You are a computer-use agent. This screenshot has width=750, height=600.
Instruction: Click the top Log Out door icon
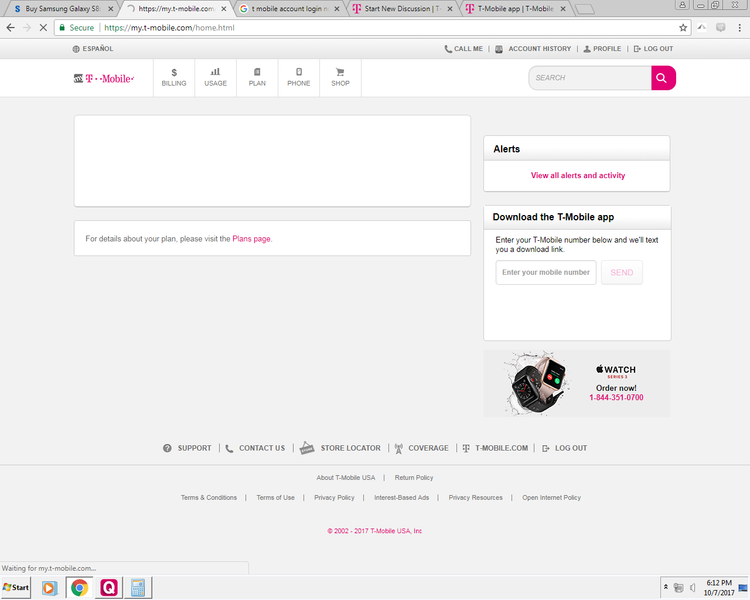pyautogui.click(x=637, y=49)
